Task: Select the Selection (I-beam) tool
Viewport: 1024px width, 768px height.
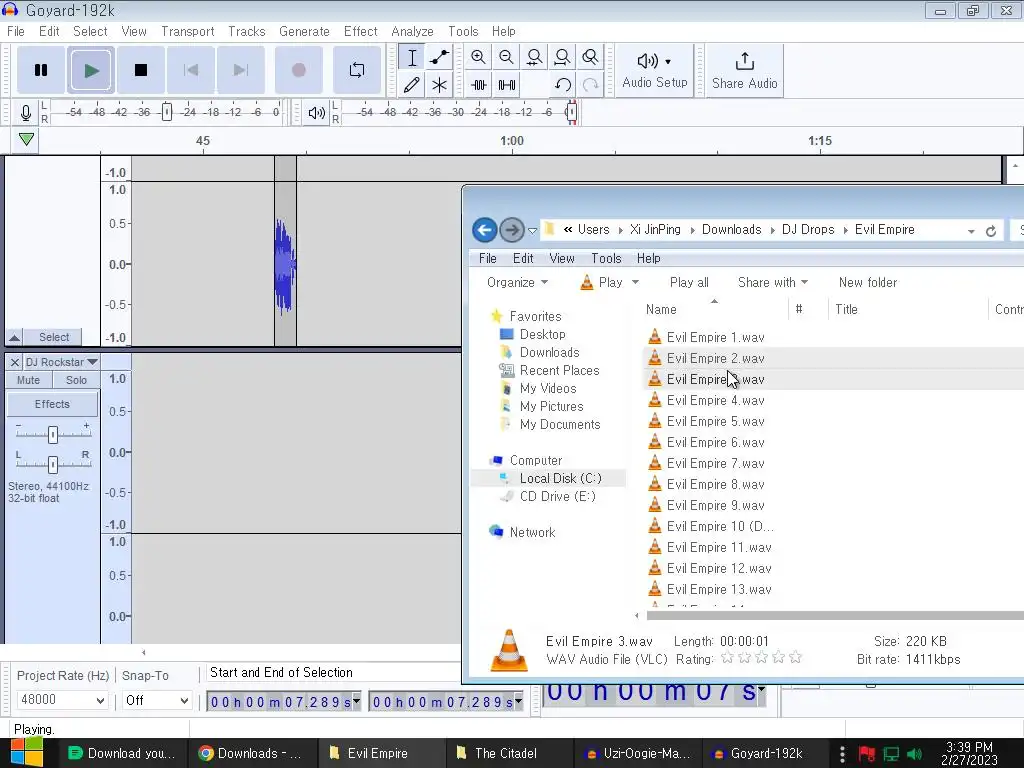Action: (x=412, y=57)
